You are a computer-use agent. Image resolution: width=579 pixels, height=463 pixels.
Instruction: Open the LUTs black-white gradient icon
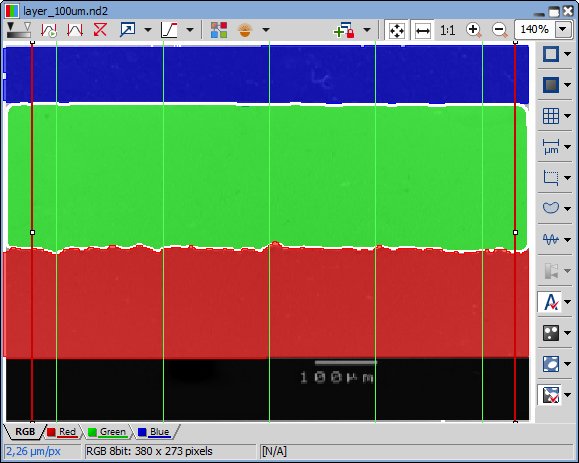click(19, 30)
